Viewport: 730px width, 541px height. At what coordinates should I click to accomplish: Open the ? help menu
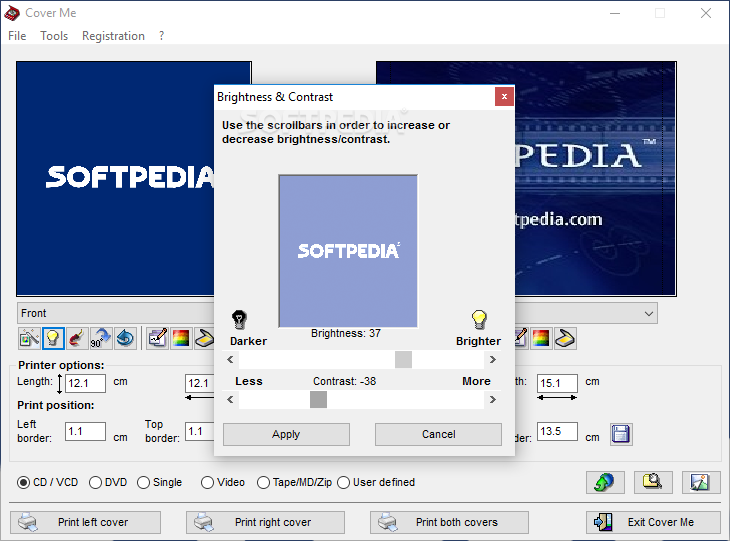pyautogui.click(x=161, y=36)
